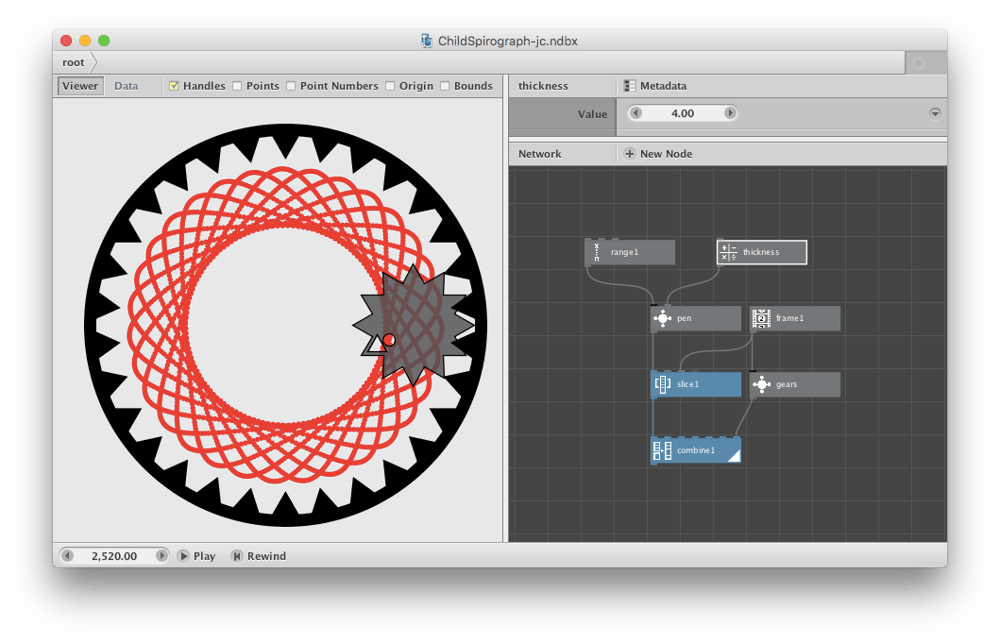Screen dimensions: 1000x643
Task: Select the range1 node label
Action: pos(624,252)
